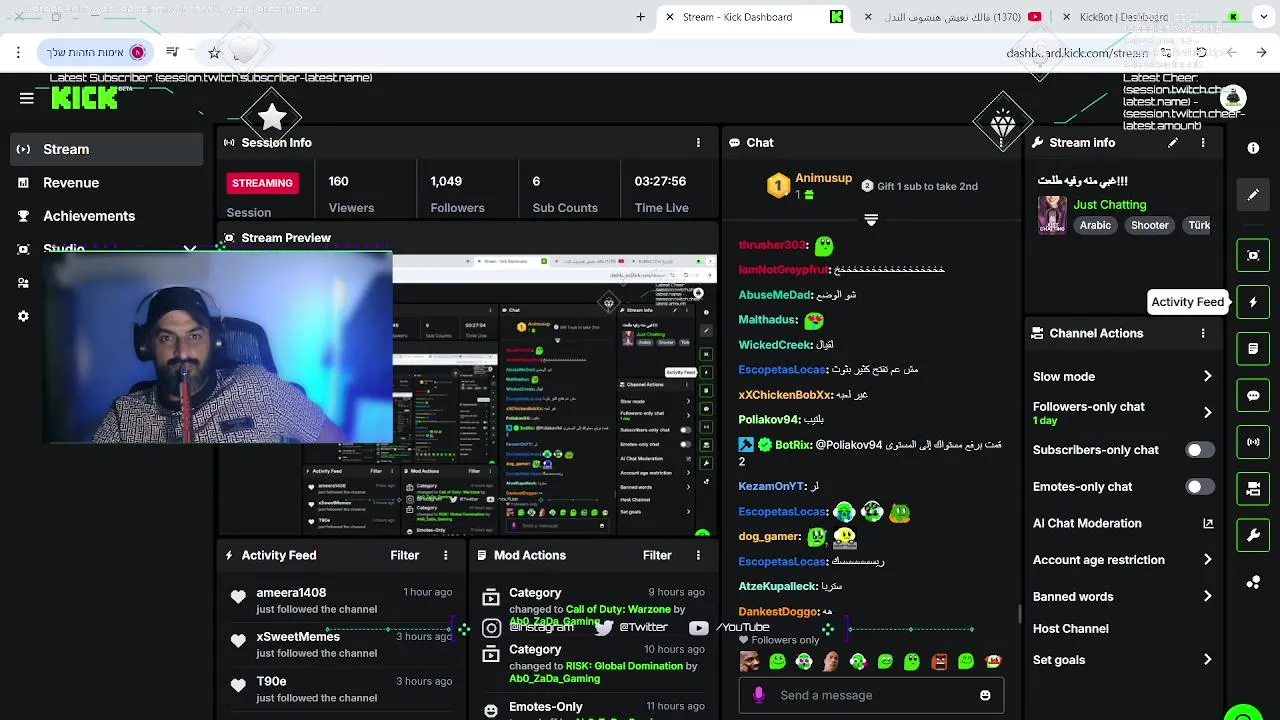Viewport: 1280px width, 720px height.
Task: Click the purple microphone icon in chat box
Action: tap(759, 695)
